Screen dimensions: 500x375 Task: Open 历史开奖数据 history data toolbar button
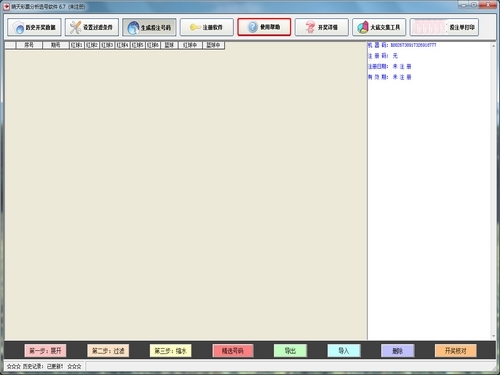click(34, 27)
